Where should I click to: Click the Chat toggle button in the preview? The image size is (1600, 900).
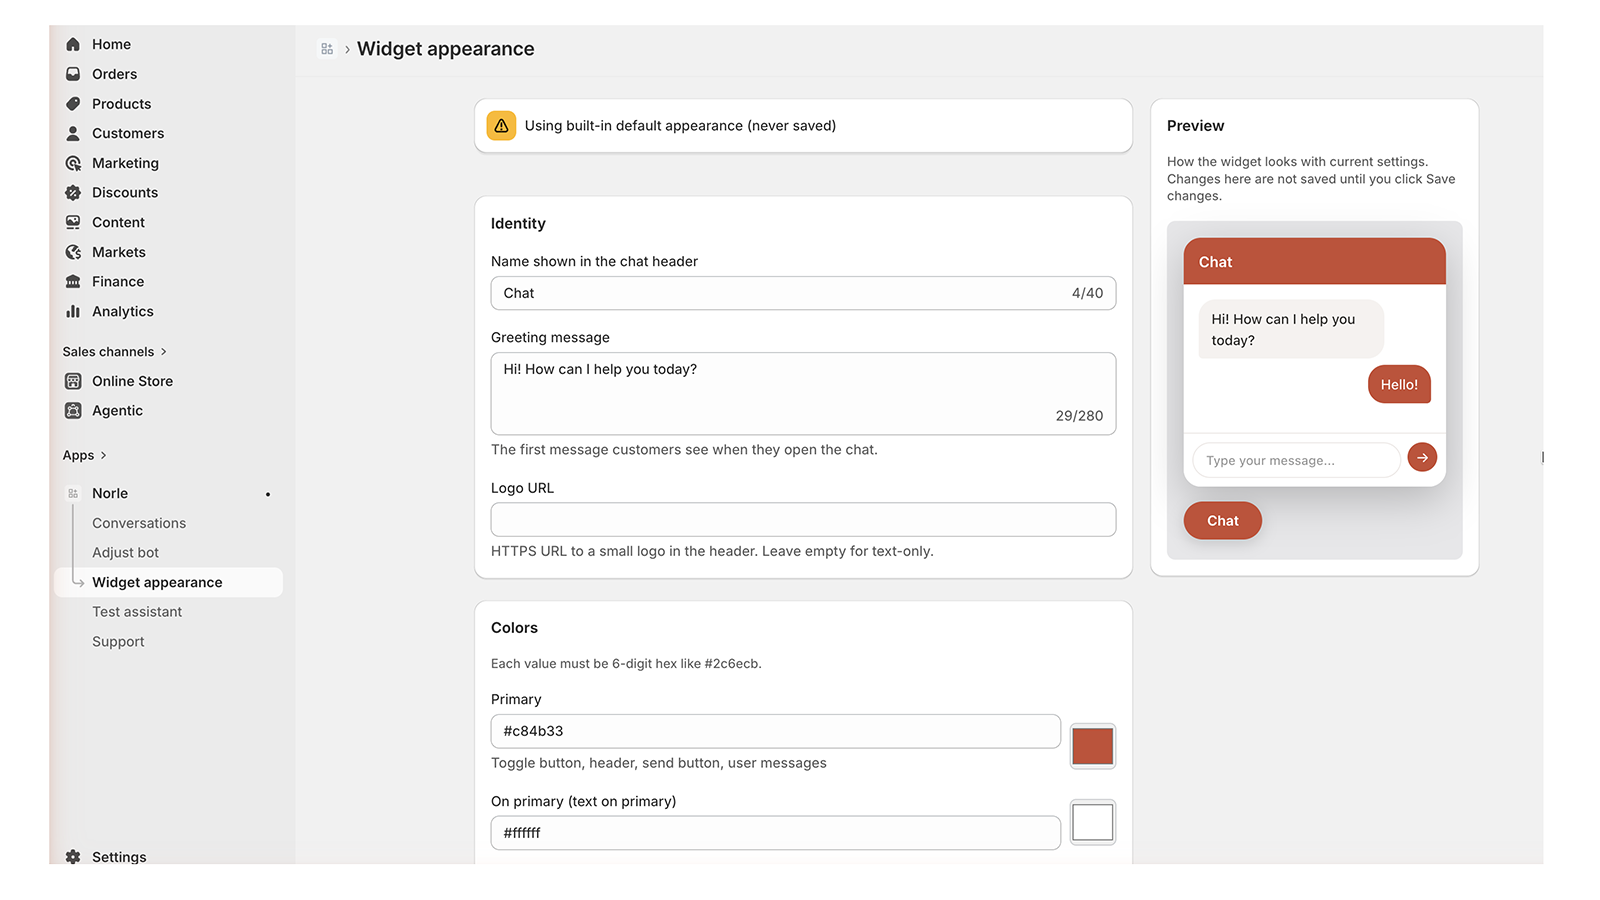(x=1222, y=521)
